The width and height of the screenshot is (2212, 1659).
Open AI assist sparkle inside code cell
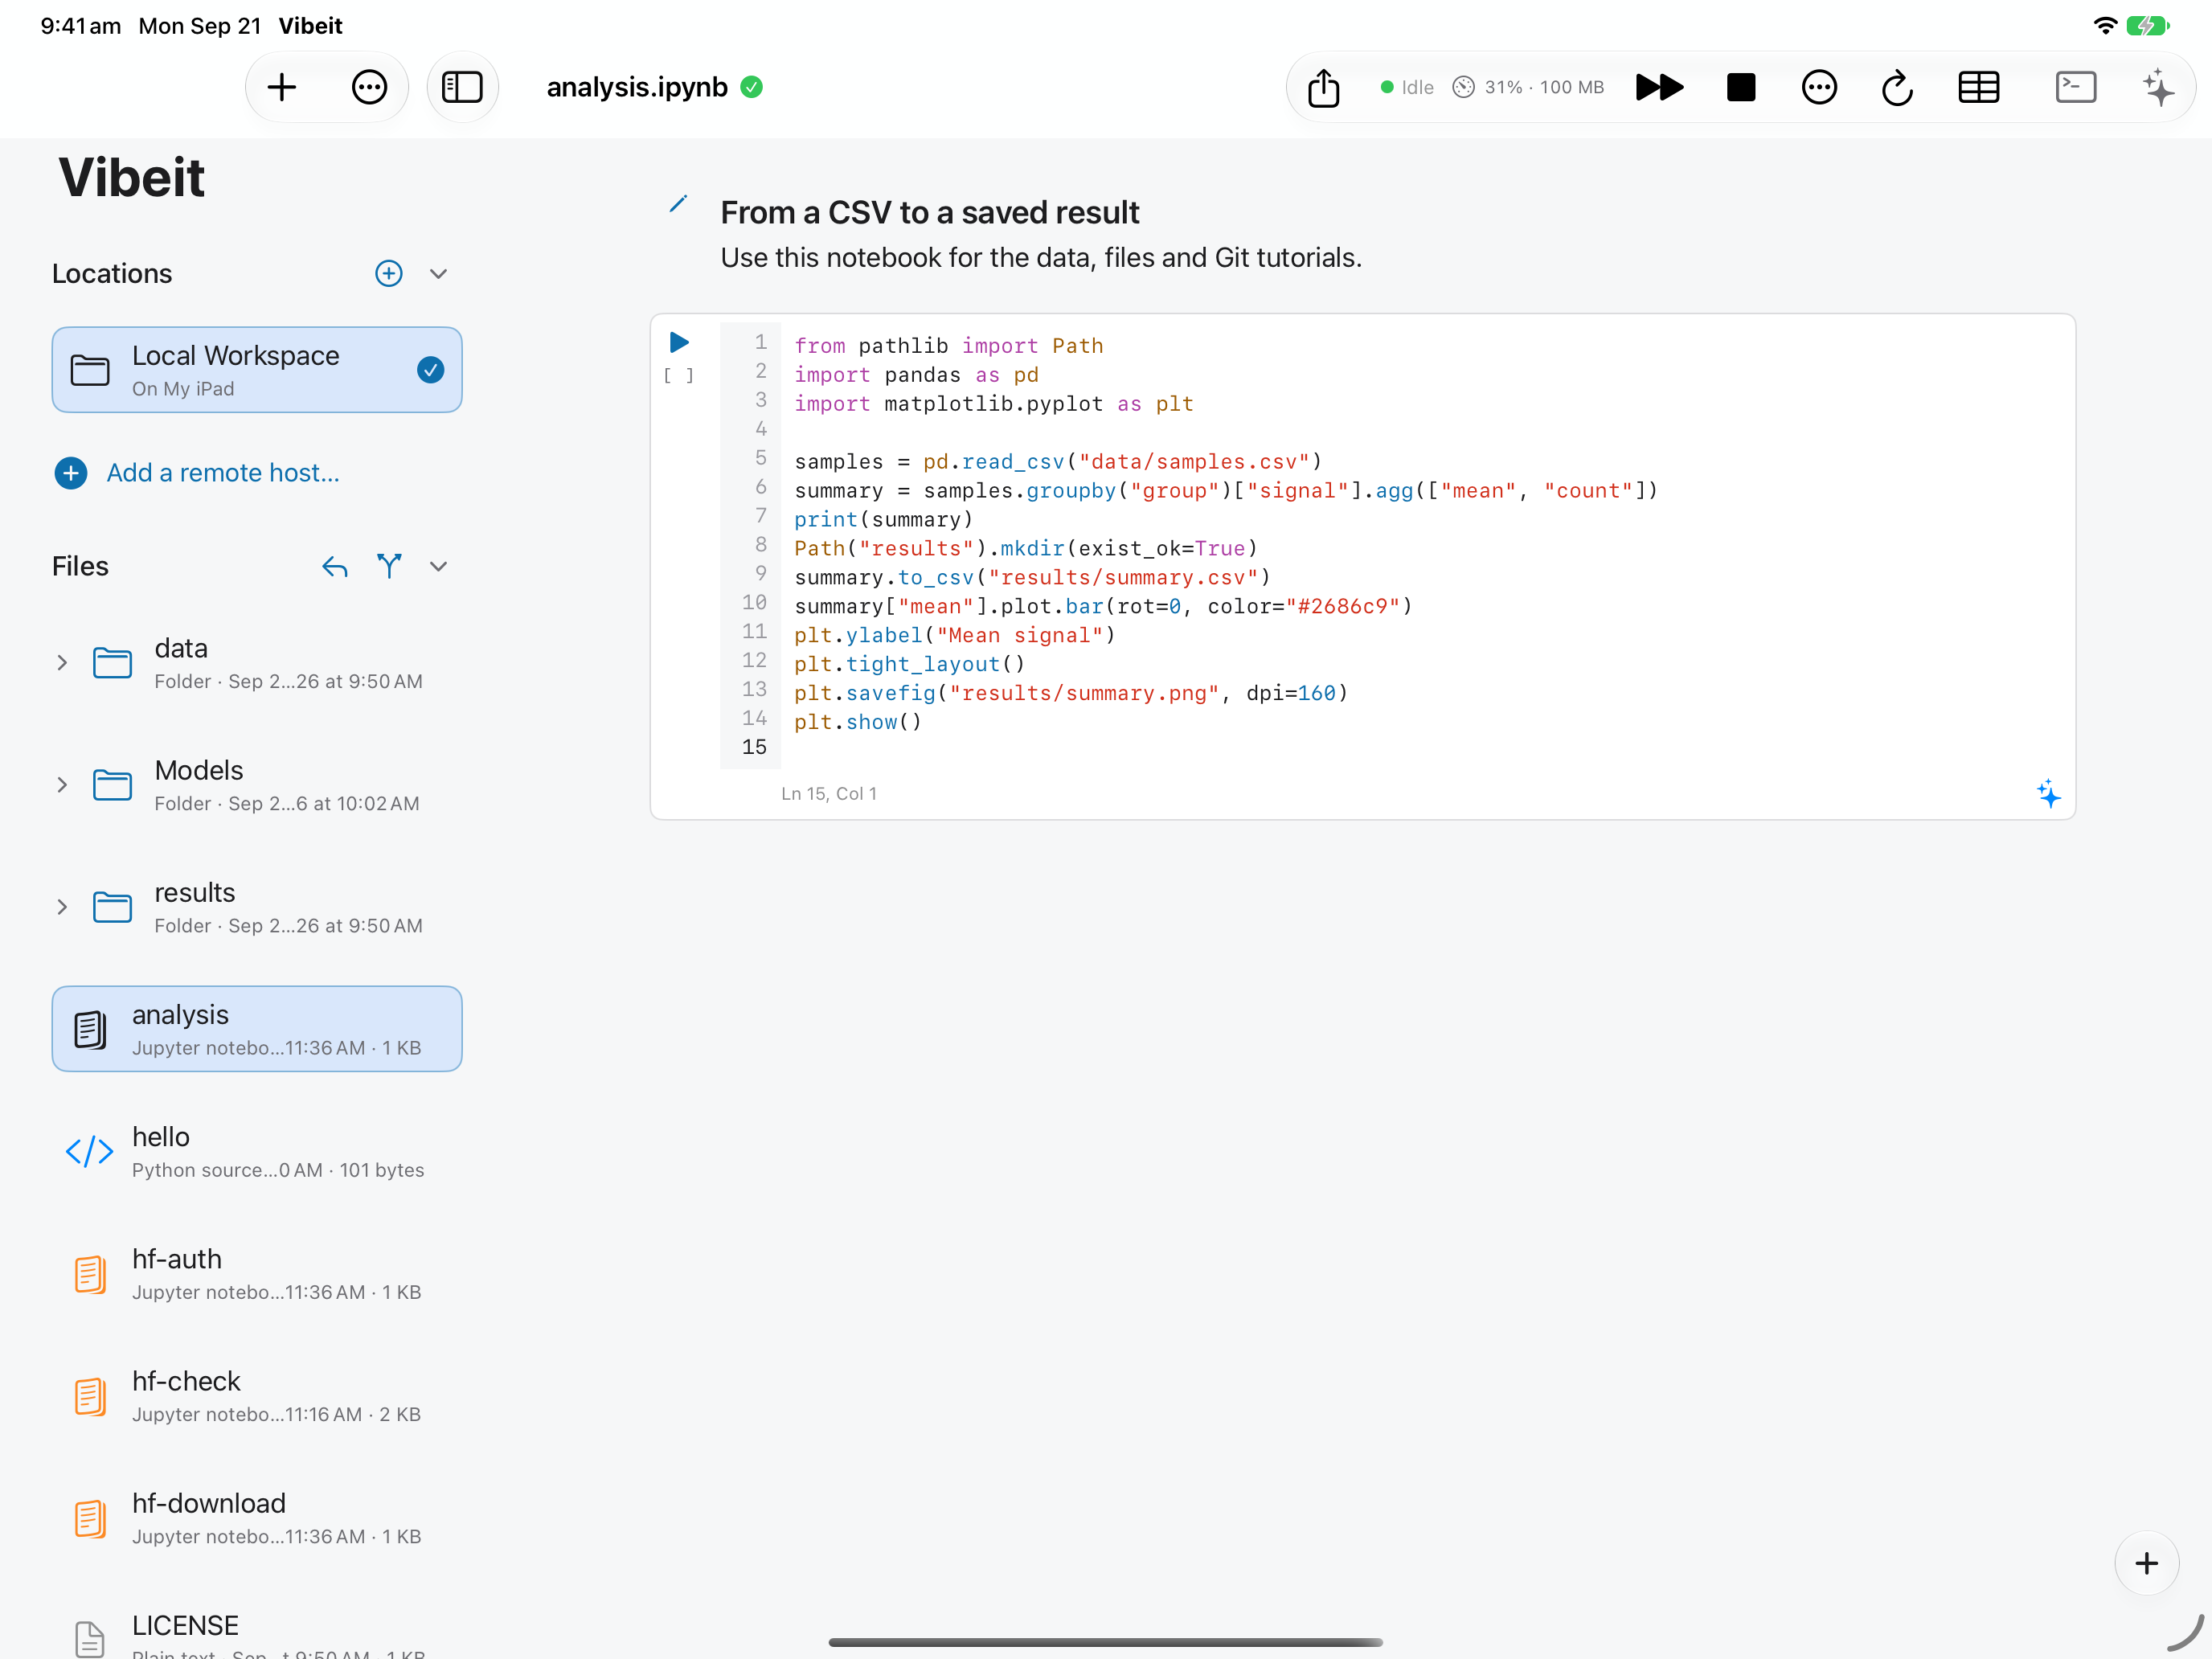coord(2048,793)
